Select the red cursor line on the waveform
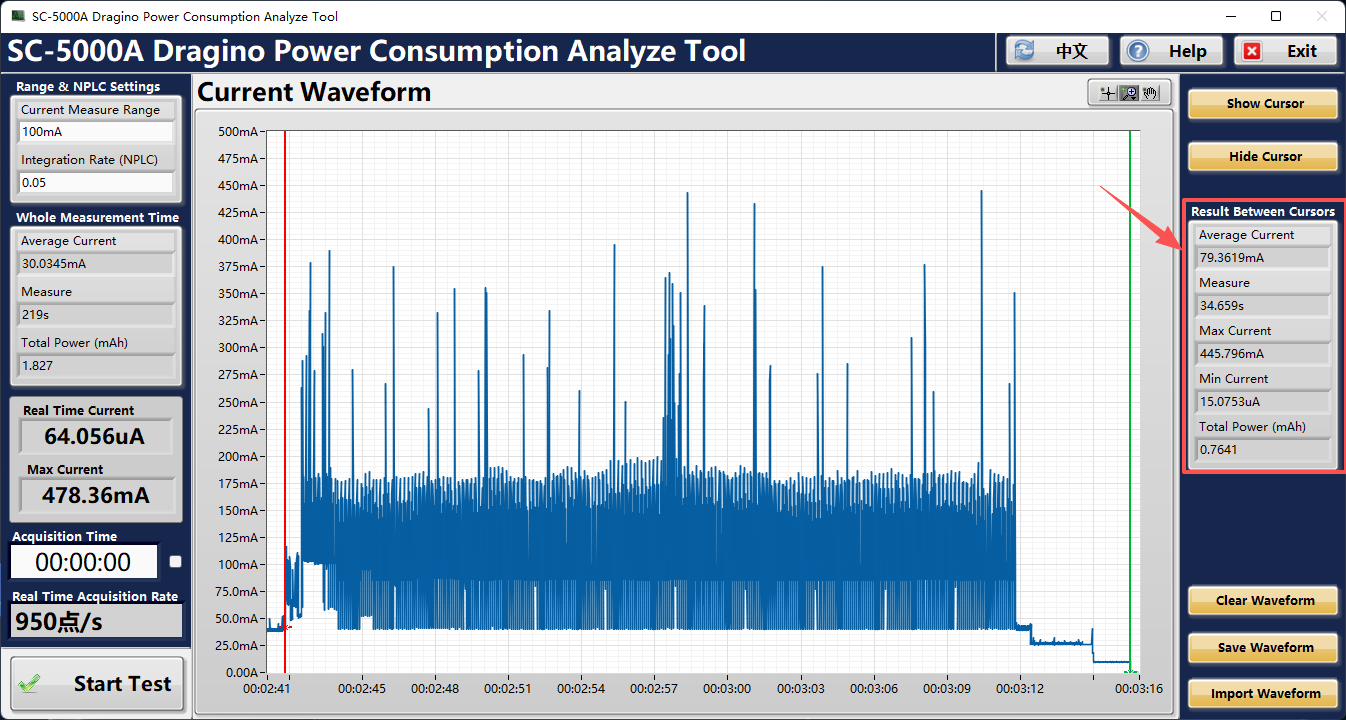 click(x=285, y=400)
